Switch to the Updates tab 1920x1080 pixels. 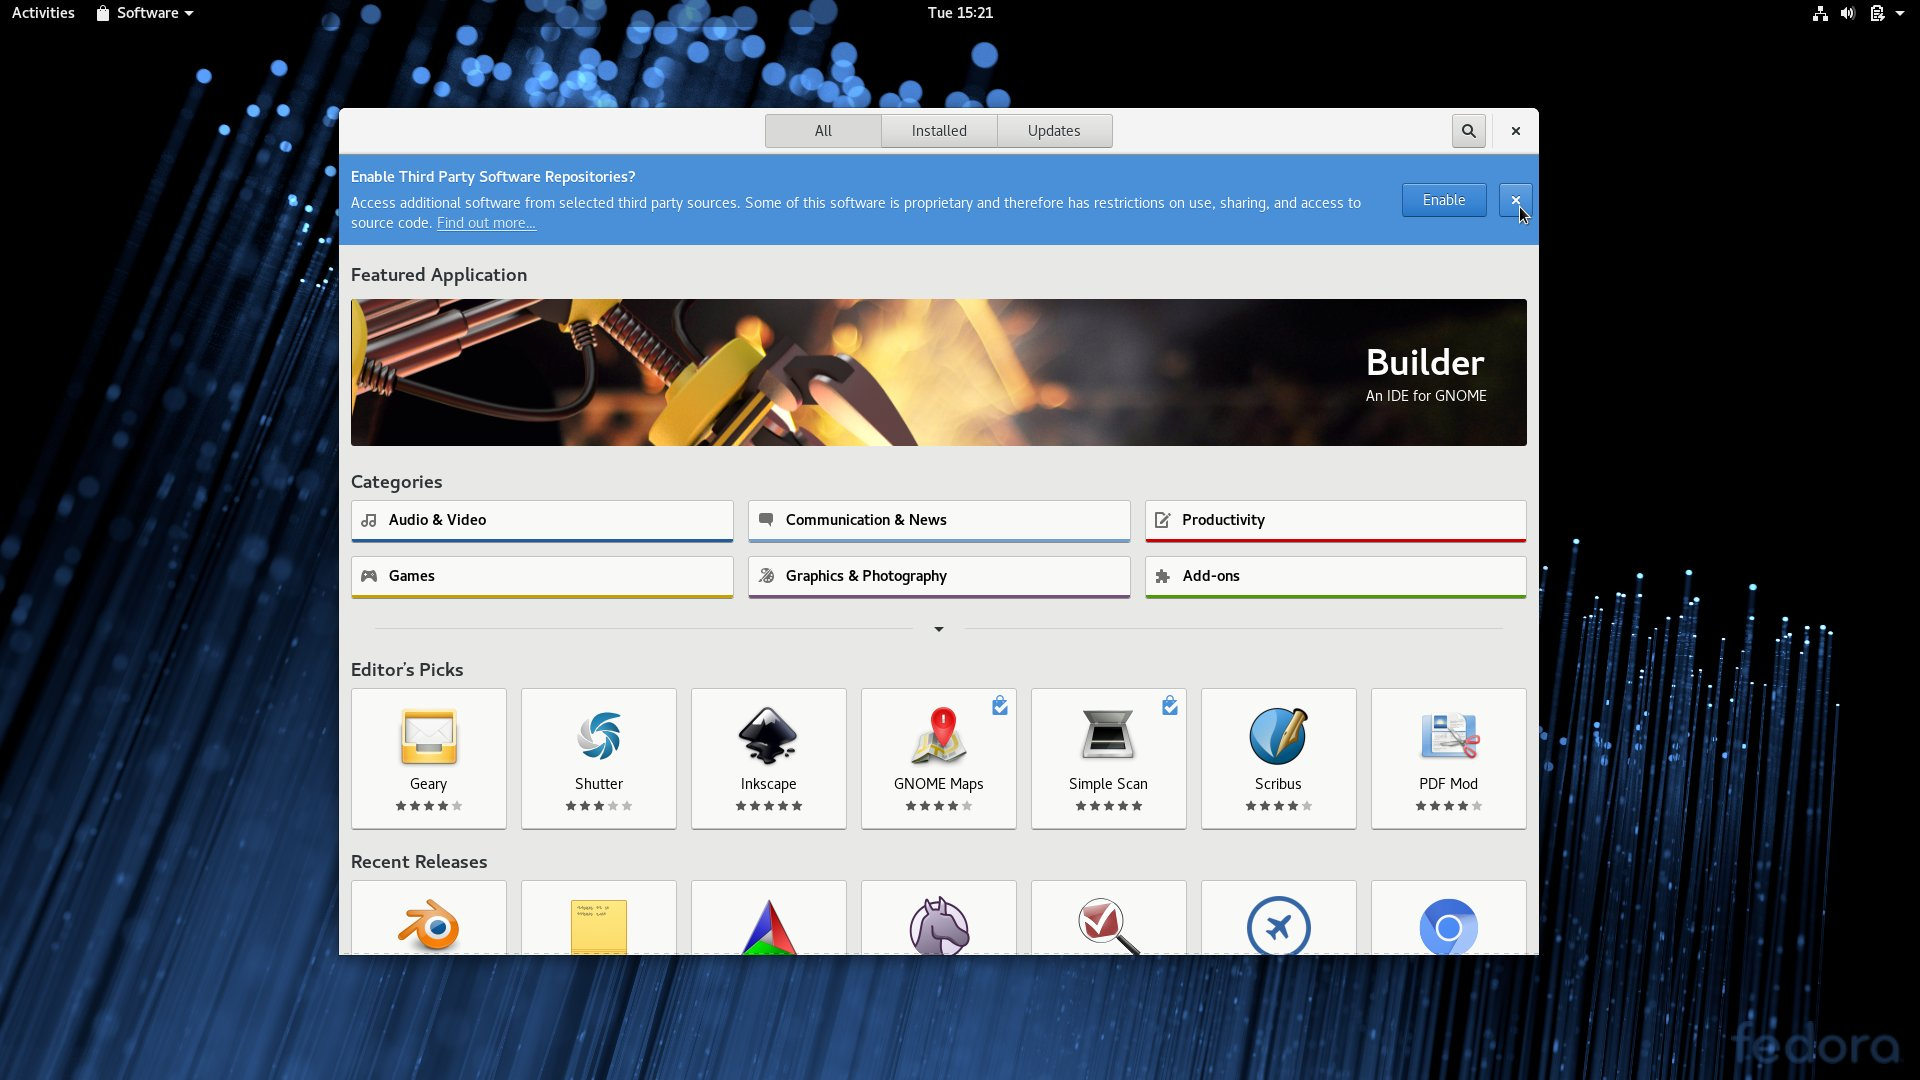[x=1054, y=129]
